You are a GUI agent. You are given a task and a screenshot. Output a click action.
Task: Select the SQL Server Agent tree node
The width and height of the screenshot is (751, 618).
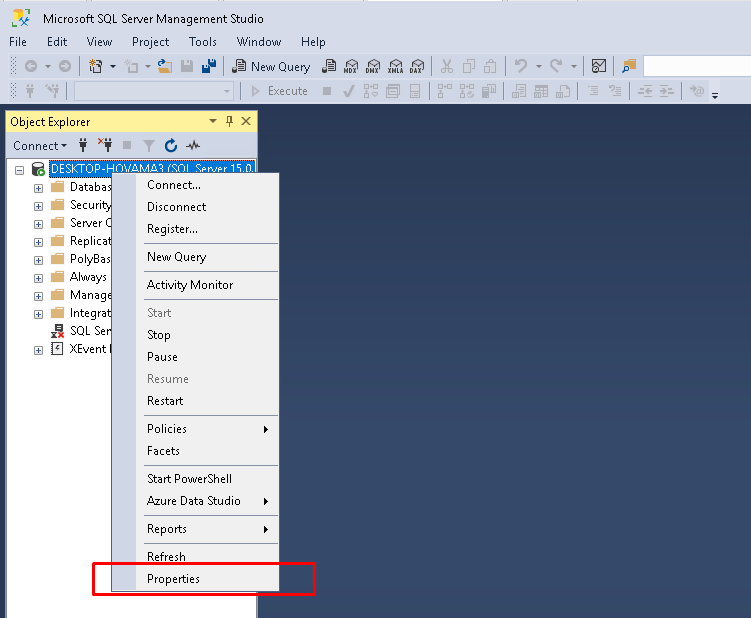tap(80, 331)
